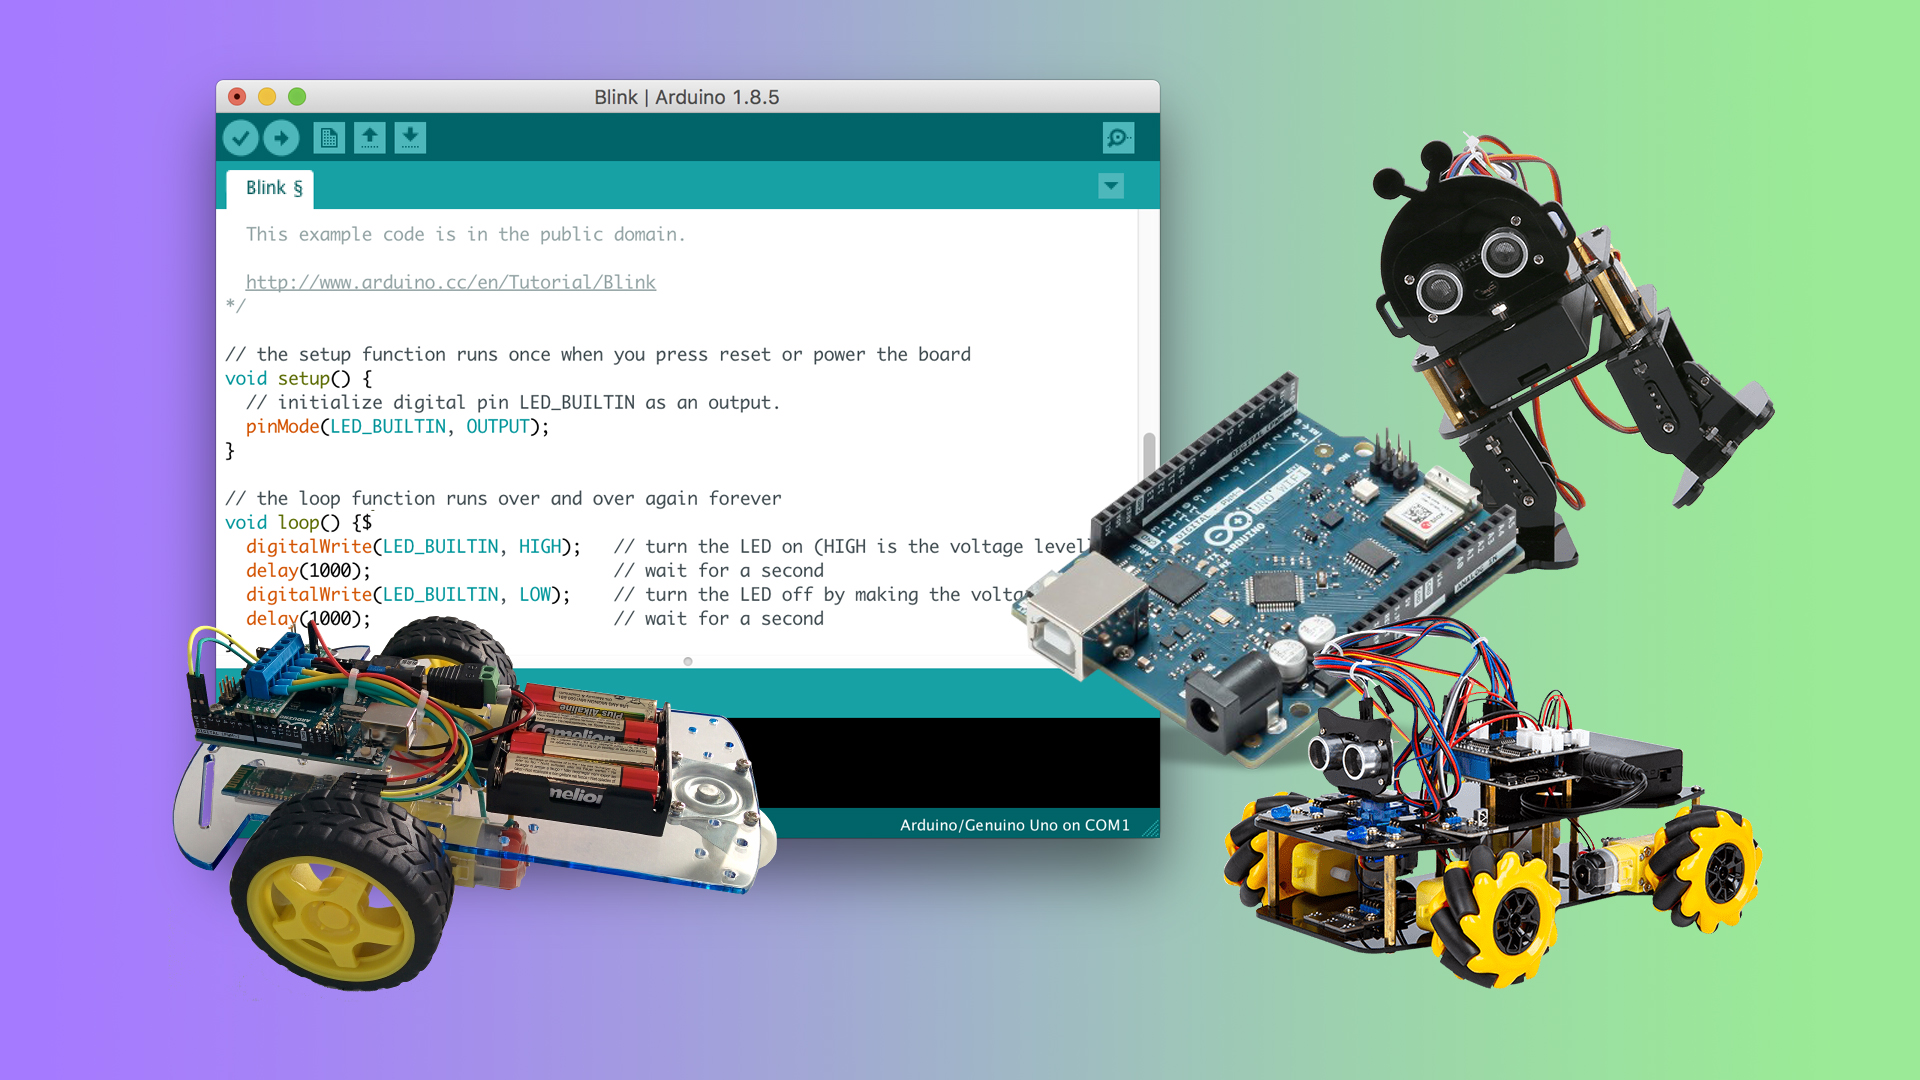Click the black console output area
The width and height of the screenshot is (1920, 1080).
(960, 762)
